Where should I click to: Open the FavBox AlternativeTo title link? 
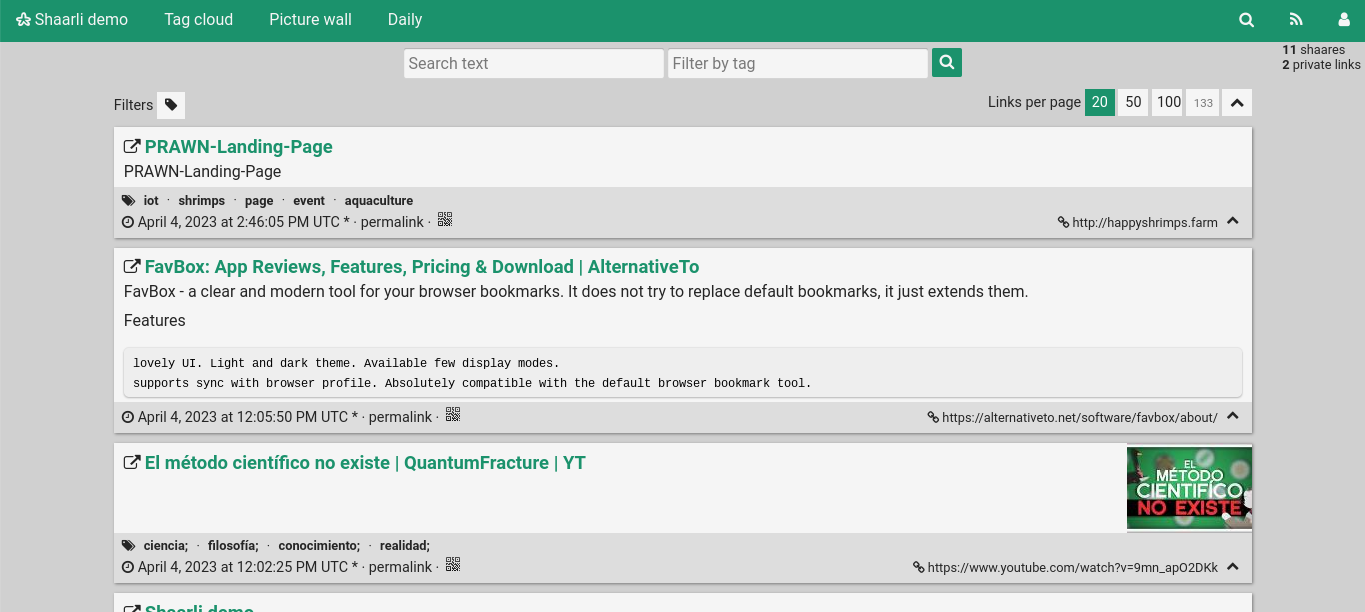[421, 267]
